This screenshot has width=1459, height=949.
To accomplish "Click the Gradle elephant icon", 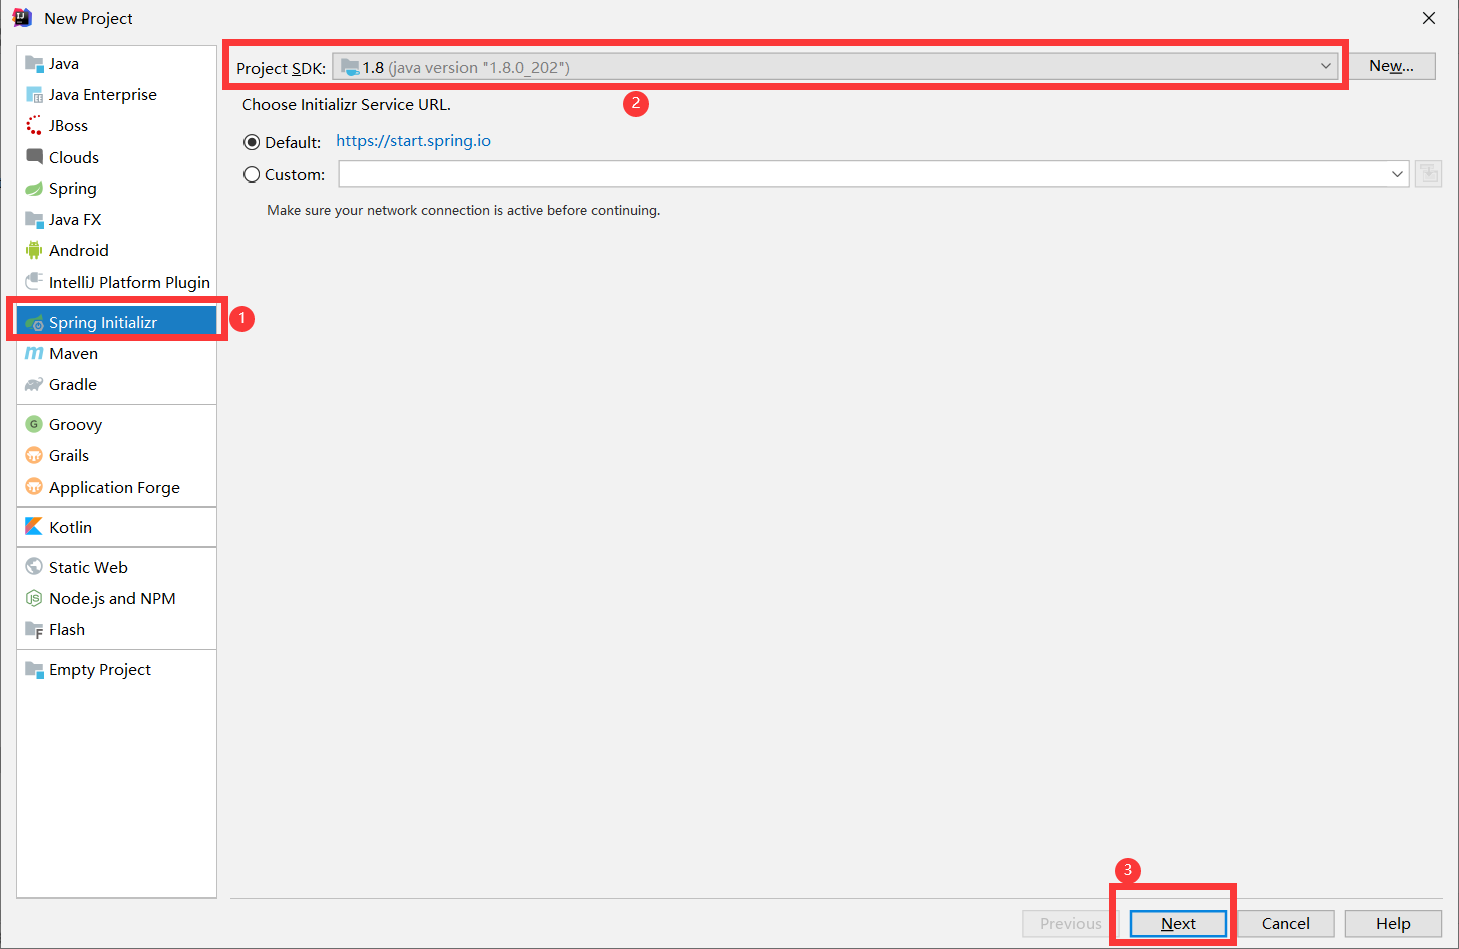I will pyautogui.click(x=34, y=384).
